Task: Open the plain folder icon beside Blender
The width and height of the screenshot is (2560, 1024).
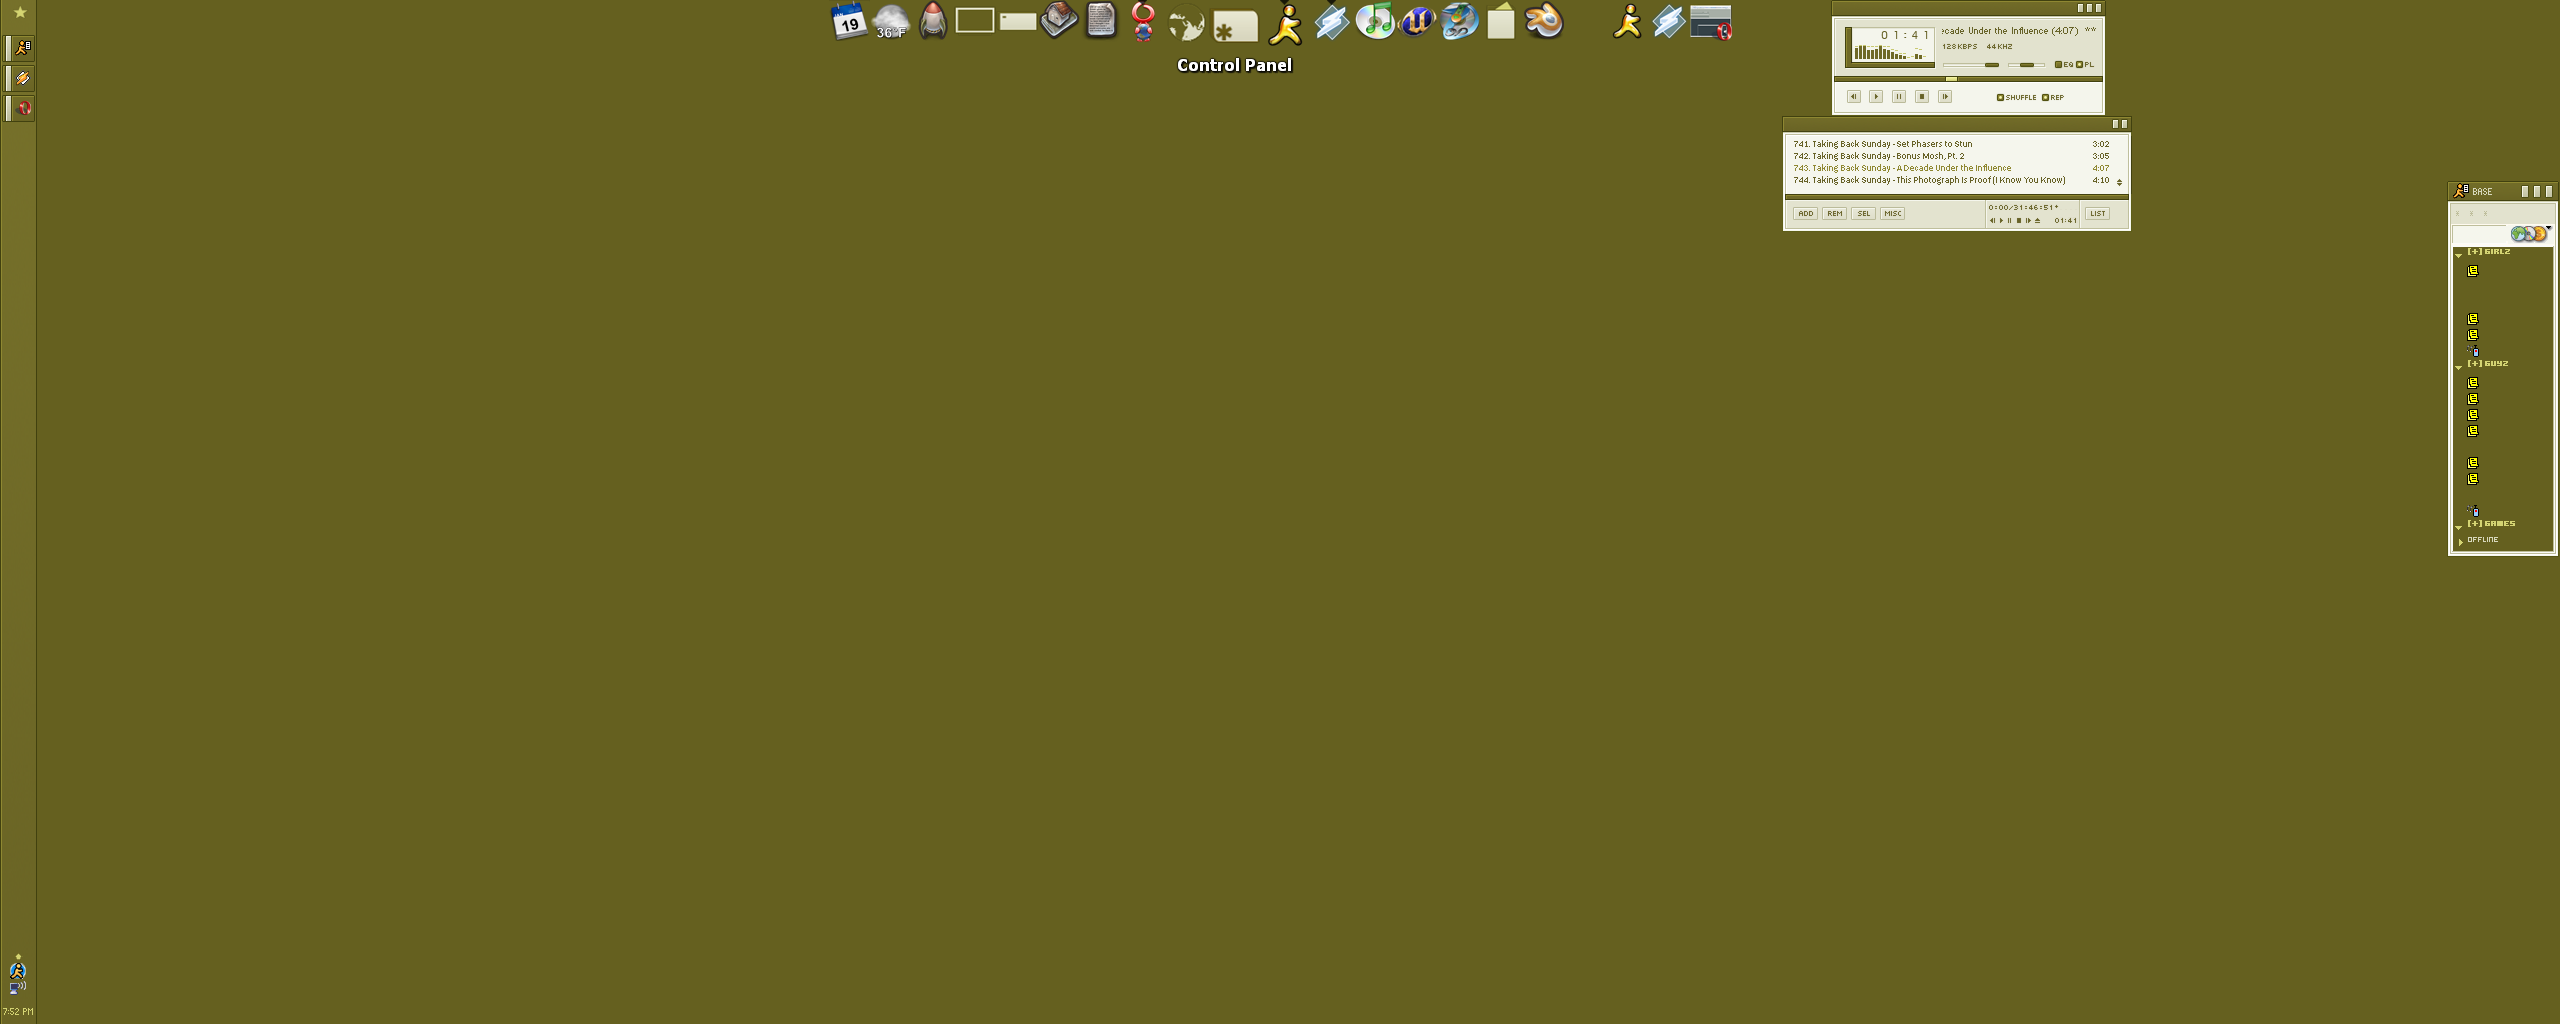Action: (1501, 21)
